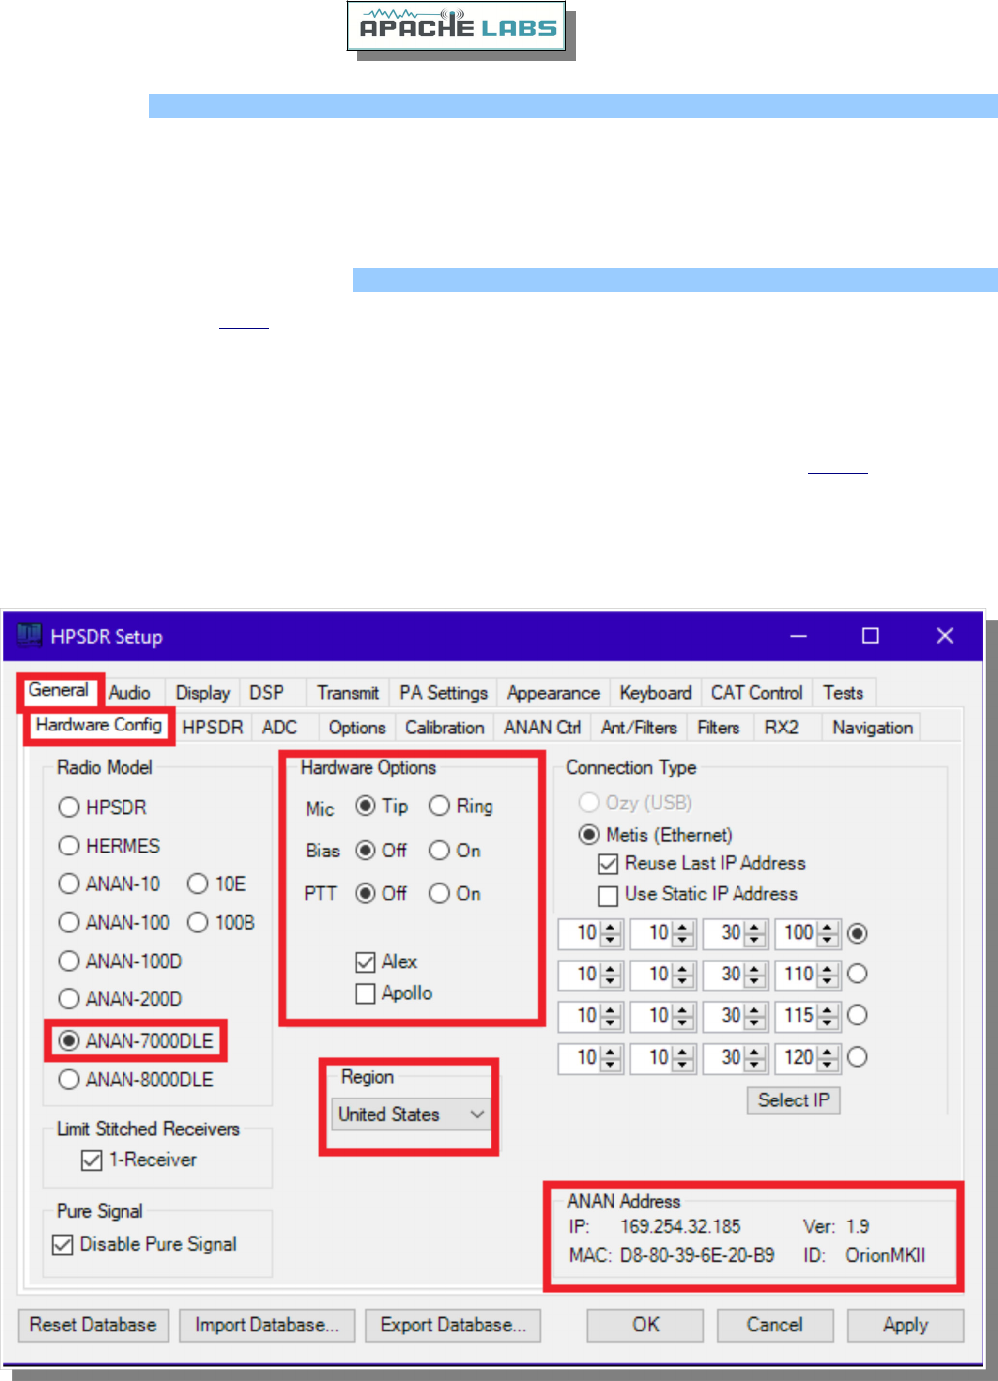Open the Calibration sub-tab
Screen dimensions: 998x1381
pyautogui.click(x=445, y=727)
